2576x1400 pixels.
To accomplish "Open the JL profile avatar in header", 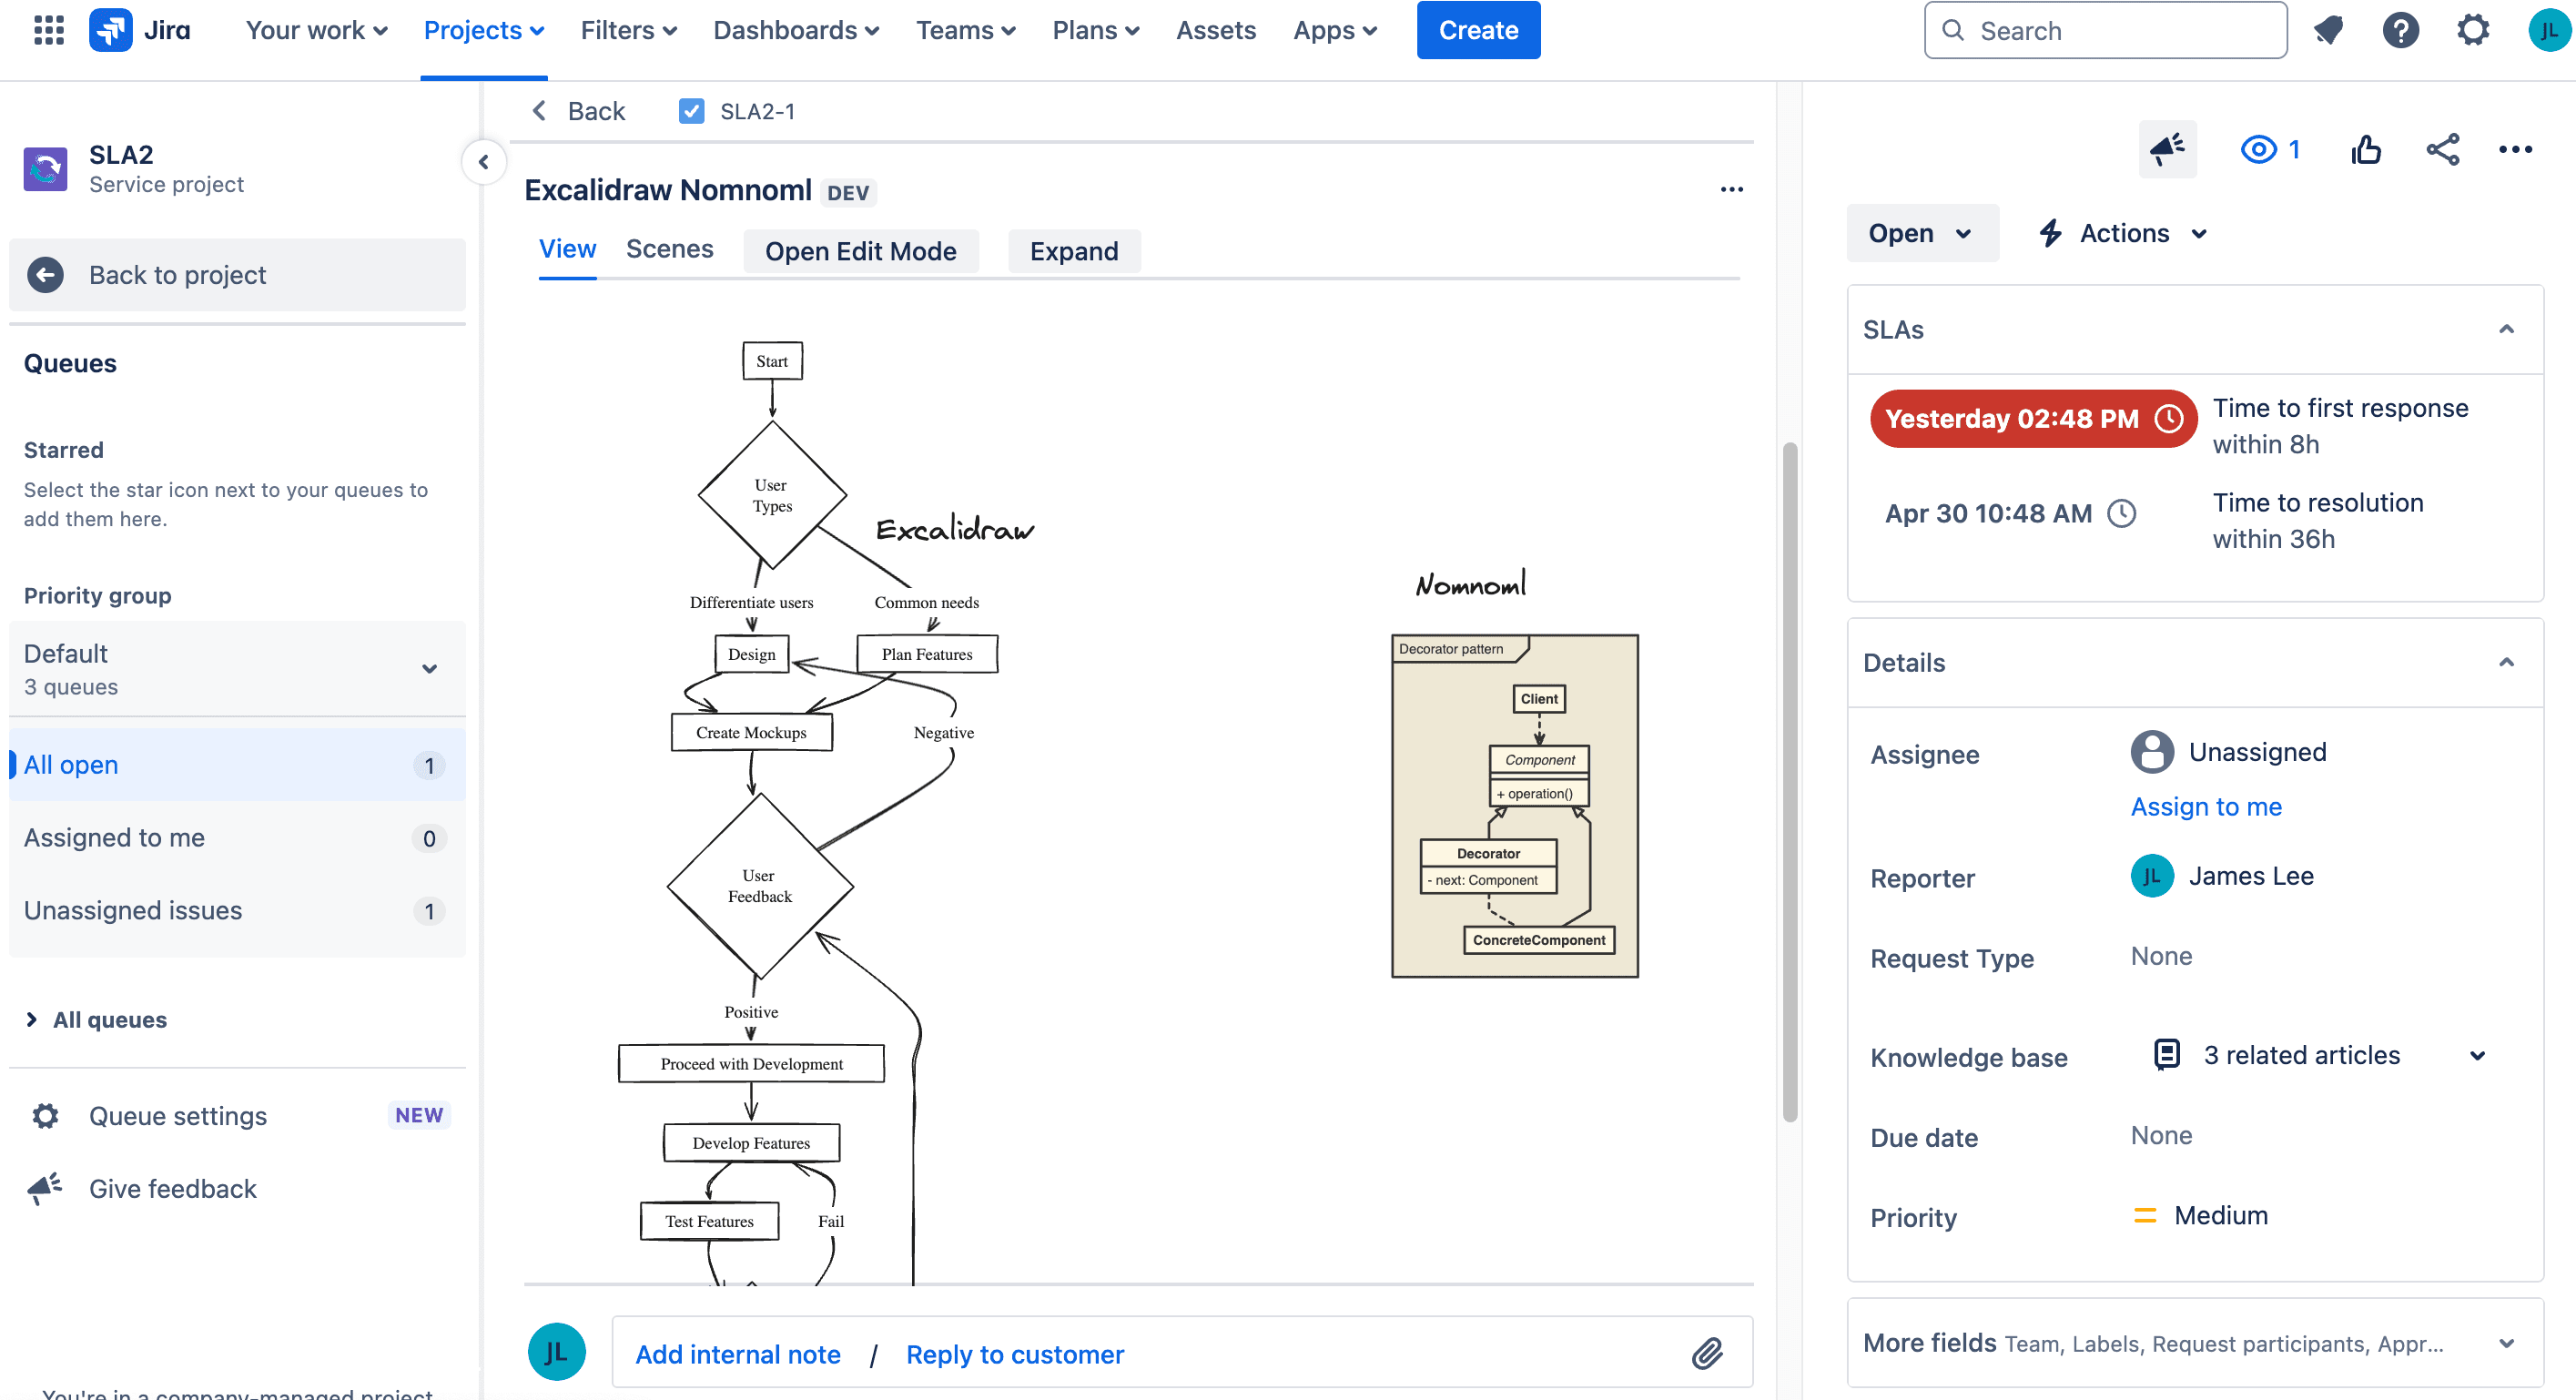I will (x=2549, y=30).
